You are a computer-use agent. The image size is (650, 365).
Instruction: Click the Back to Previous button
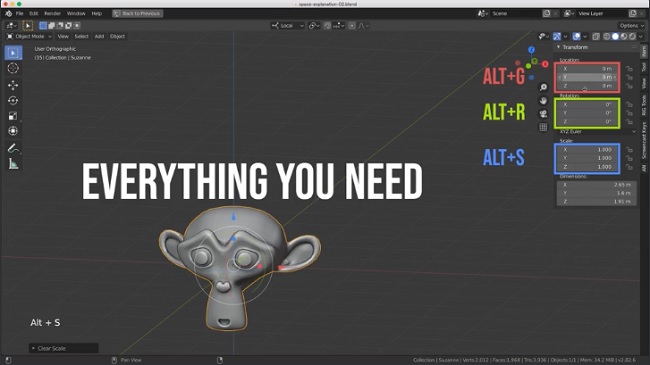coord(137,14)
